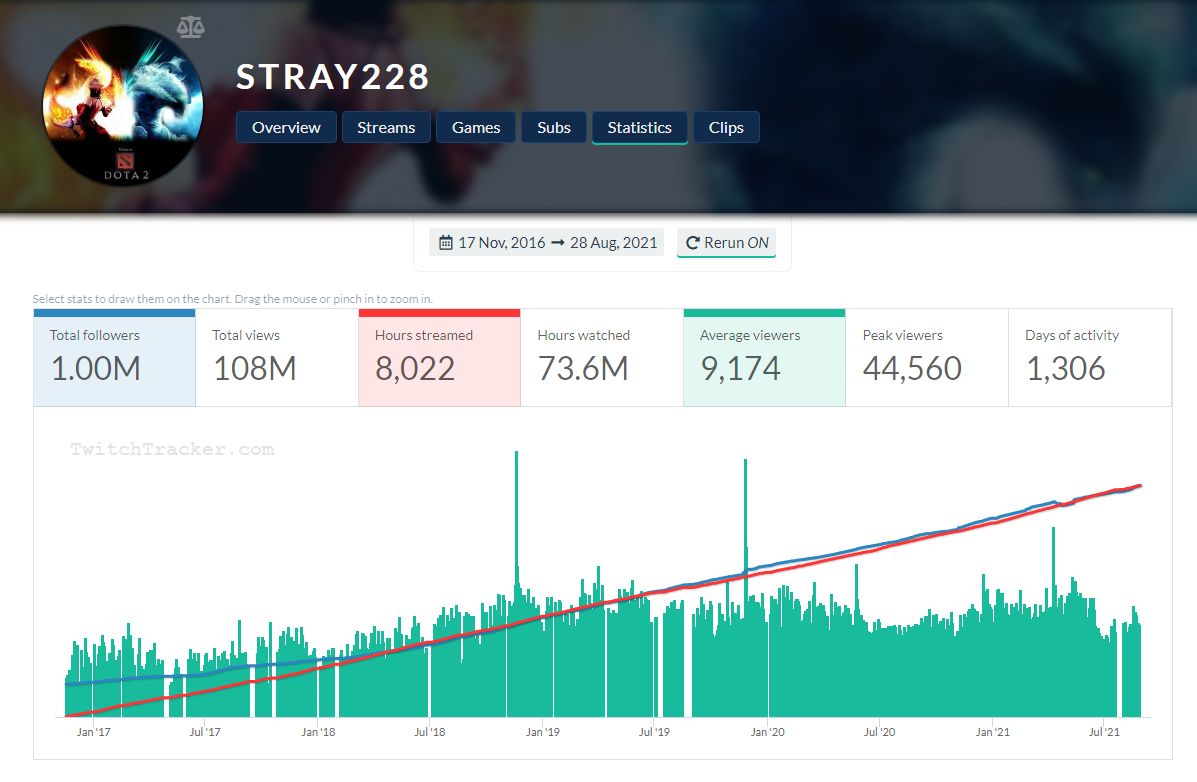This screenshot has width=1197, height=782.
Task: Open the date range picker
Action: click(x=547, y=243)
